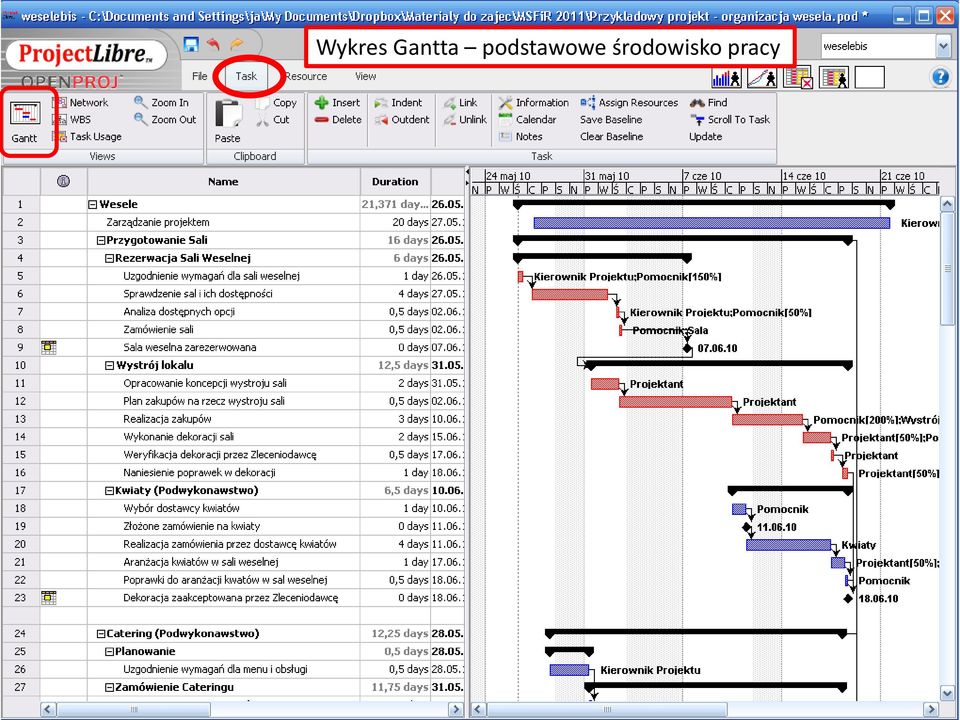Open the Calendar option
Viewport: 960px width, 720px height.
527,119
